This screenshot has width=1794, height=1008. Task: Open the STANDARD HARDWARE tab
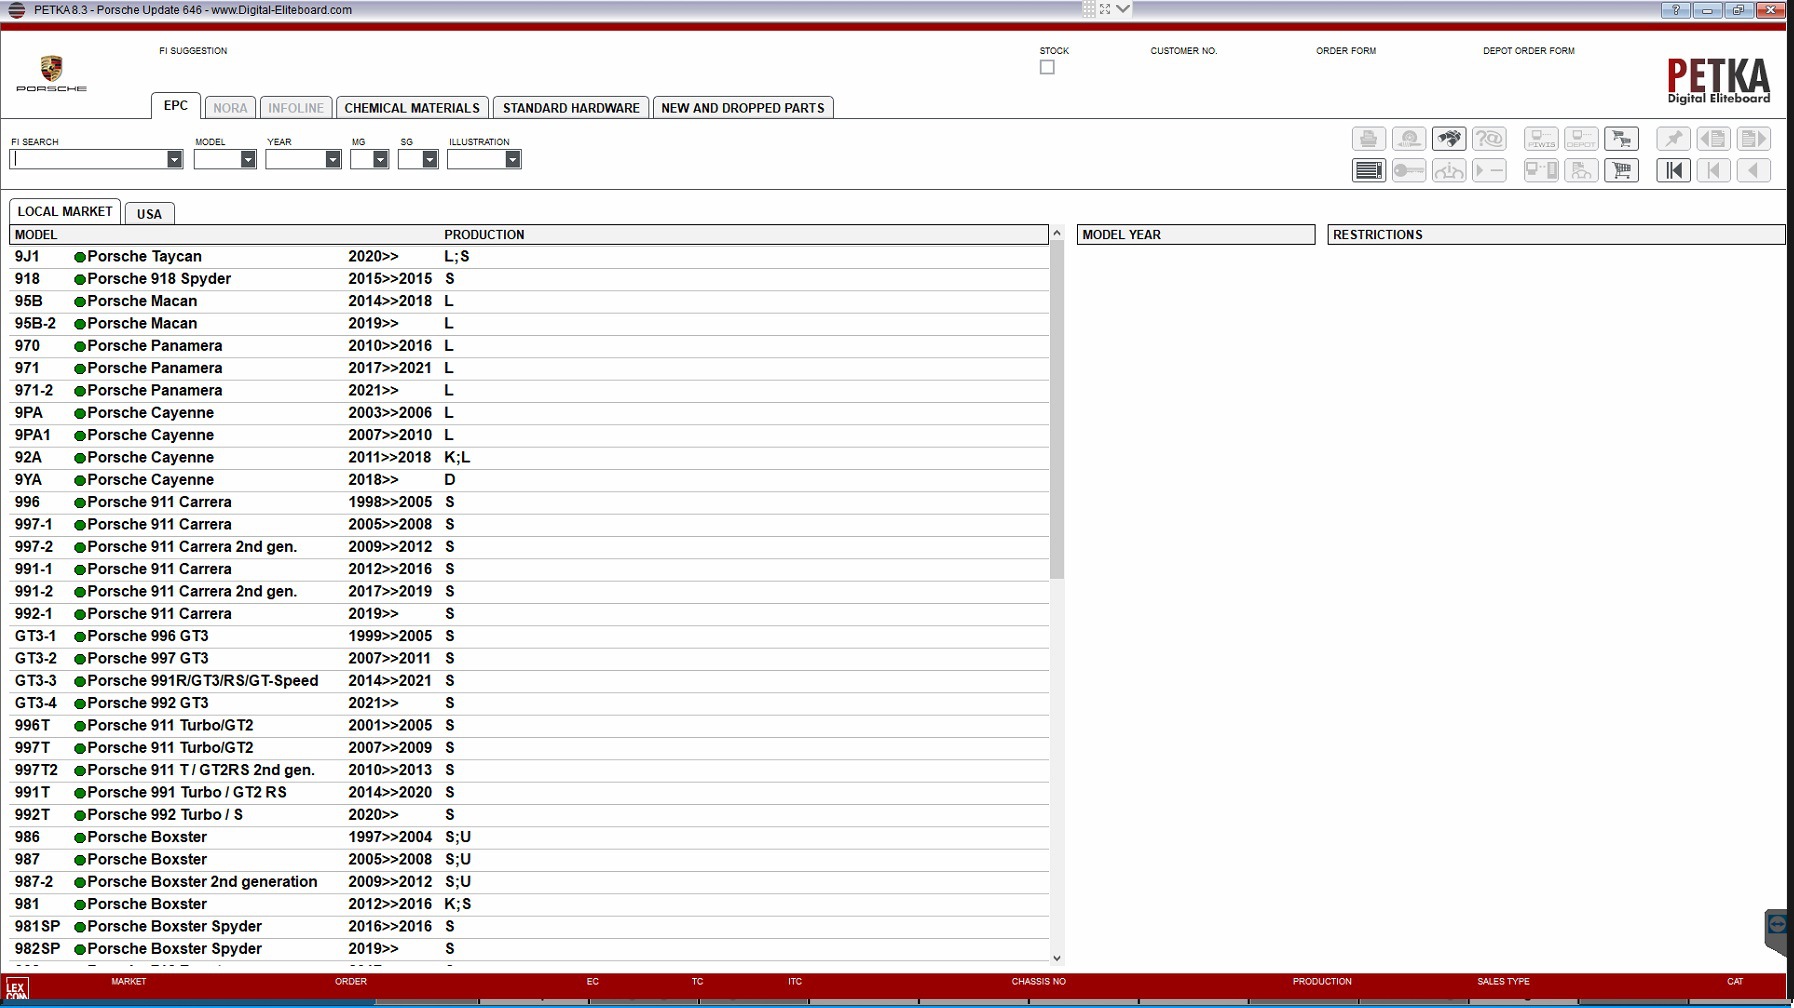coord(571,108)
